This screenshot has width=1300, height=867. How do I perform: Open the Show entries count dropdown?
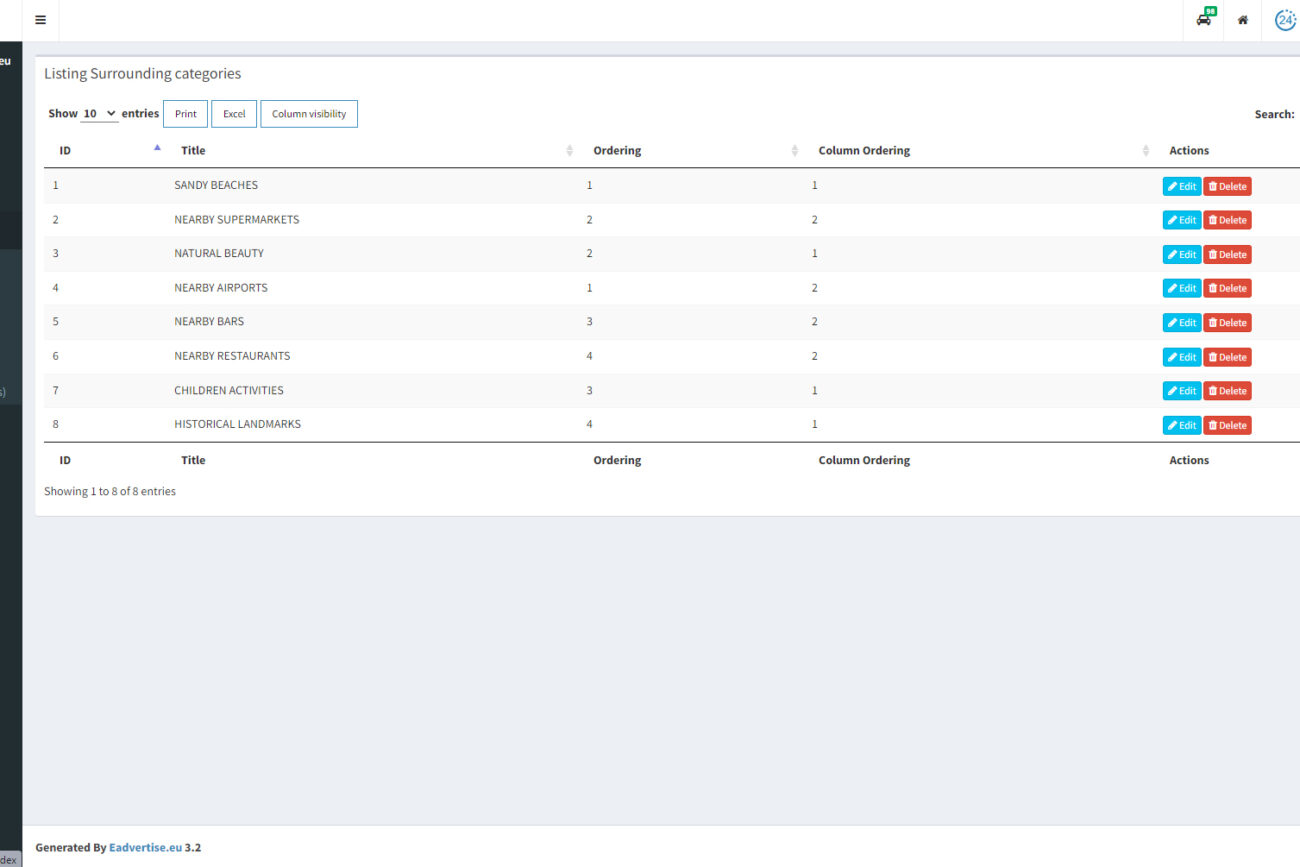pyautogui.click(x=99, y=114)
